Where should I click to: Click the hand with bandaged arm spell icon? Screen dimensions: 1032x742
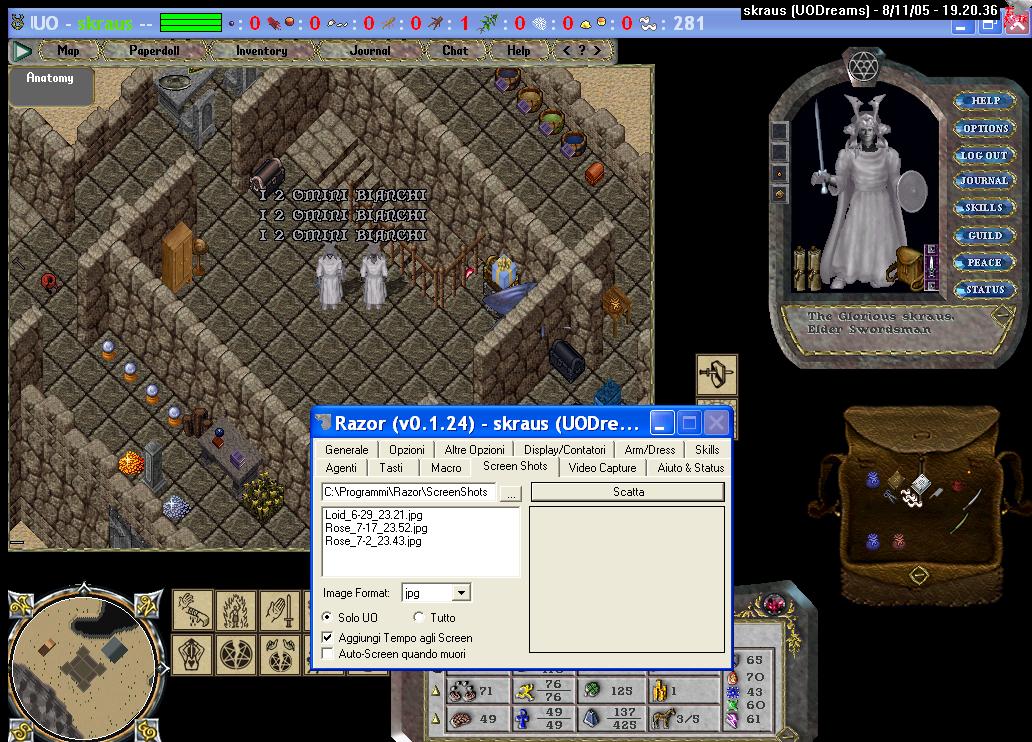[193, 610]
